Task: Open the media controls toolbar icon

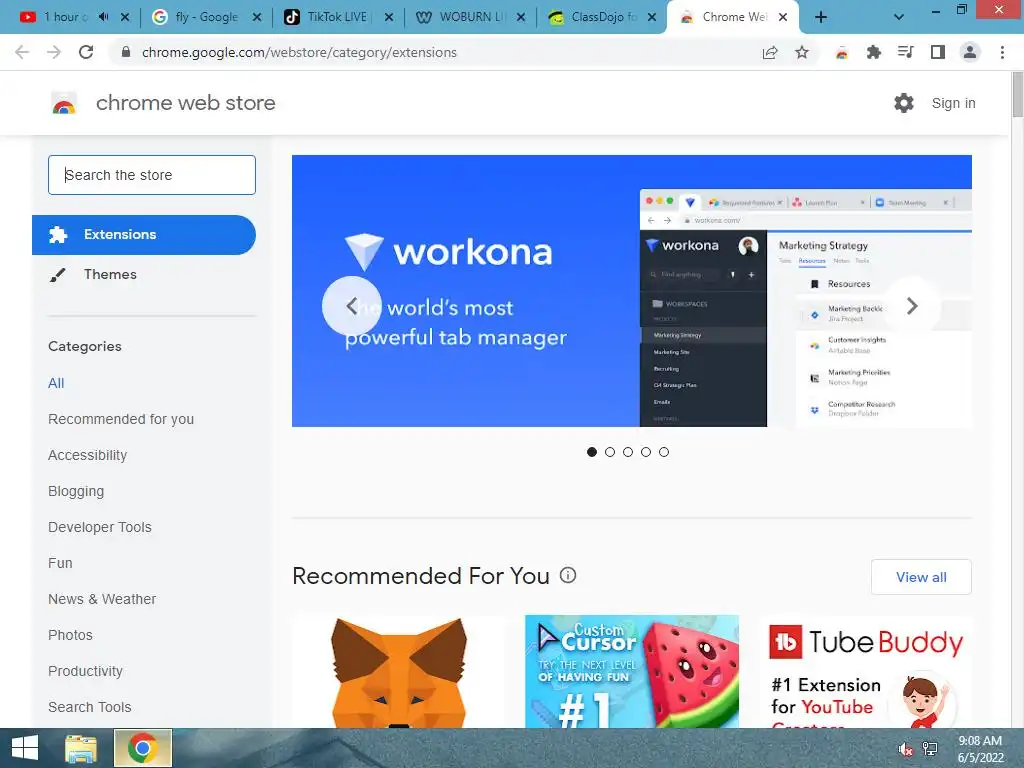Action: click(x=906, y=52)
